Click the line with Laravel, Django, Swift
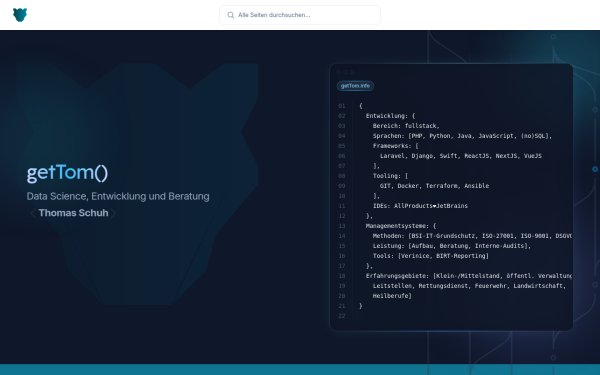This screenshot has height=375, width=600. click(x=461, y=156)
